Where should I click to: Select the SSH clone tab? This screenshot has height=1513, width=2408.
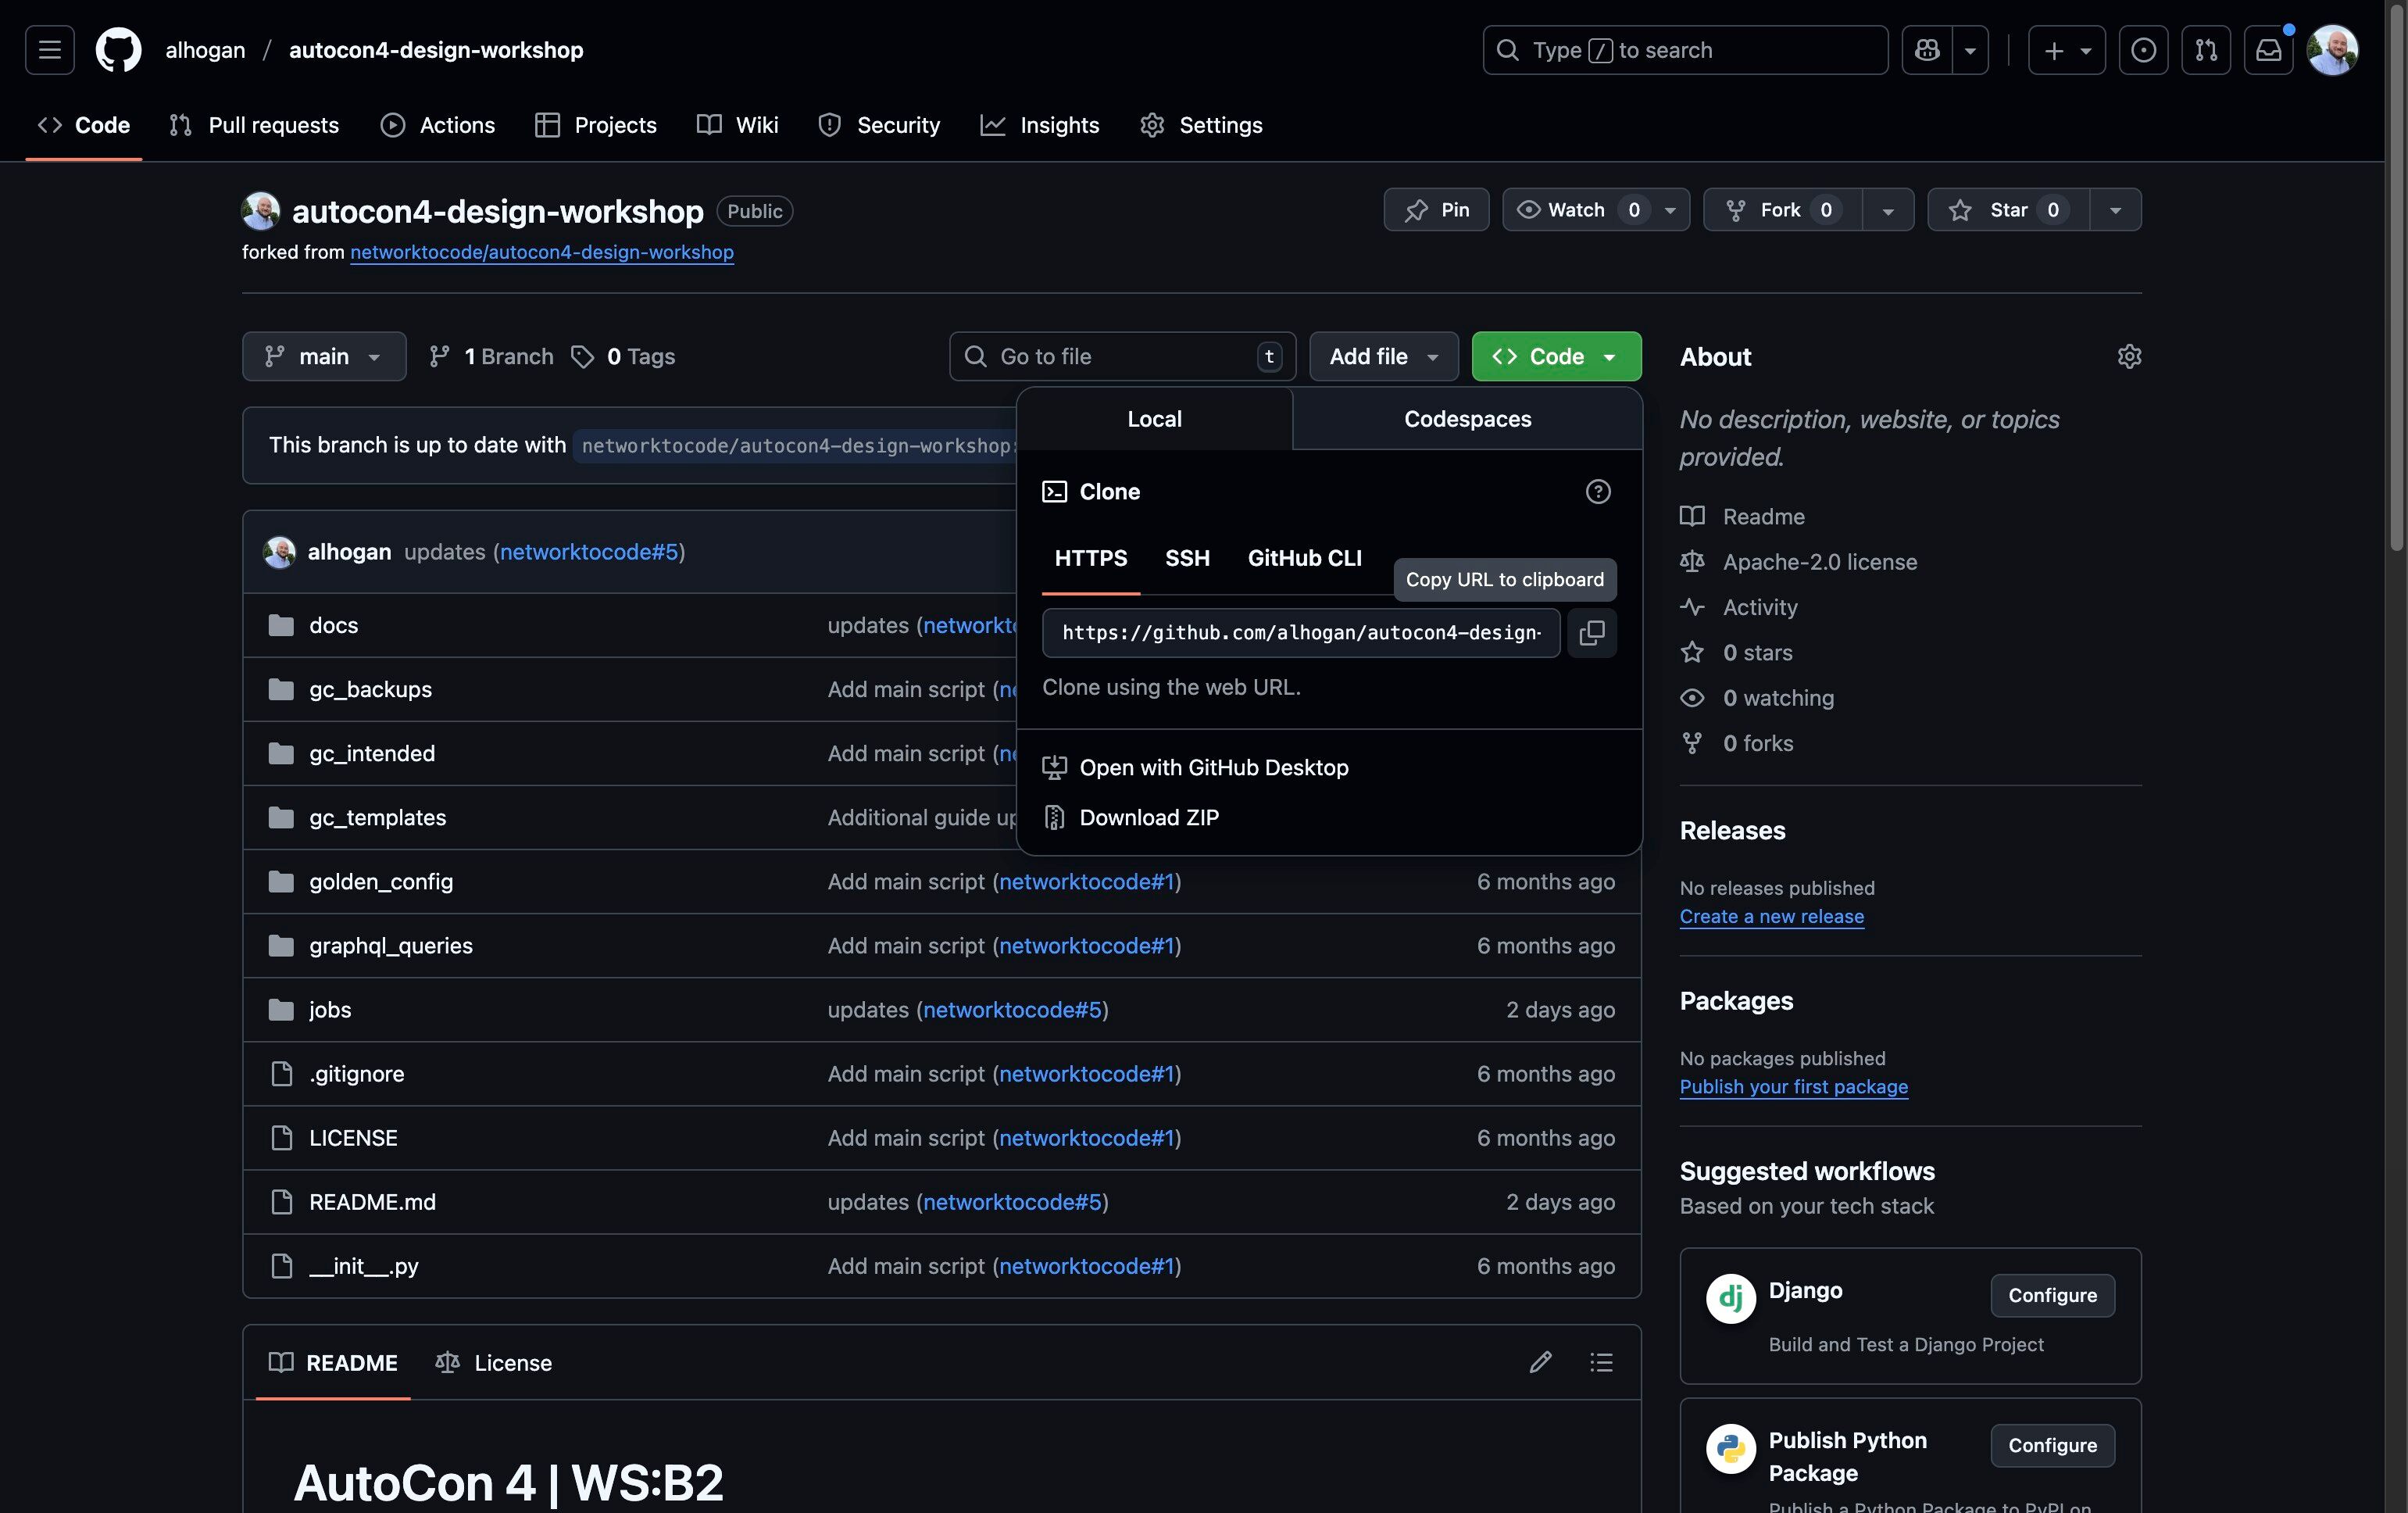(1187, 558)
